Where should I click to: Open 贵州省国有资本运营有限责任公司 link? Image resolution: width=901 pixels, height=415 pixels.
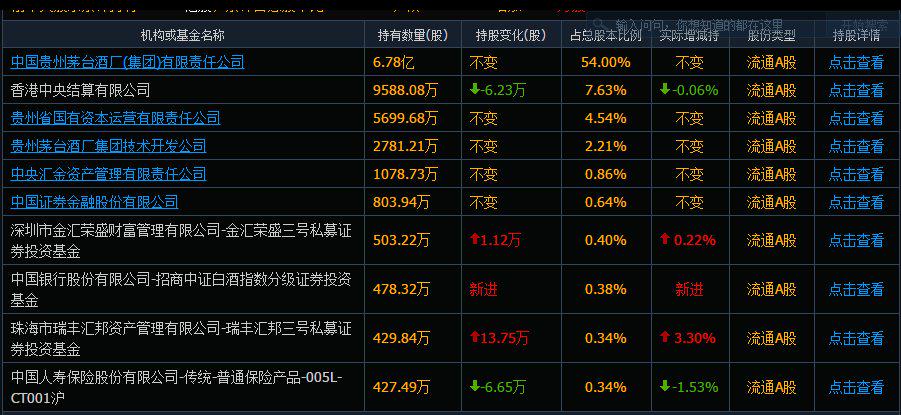pos(115,118)
